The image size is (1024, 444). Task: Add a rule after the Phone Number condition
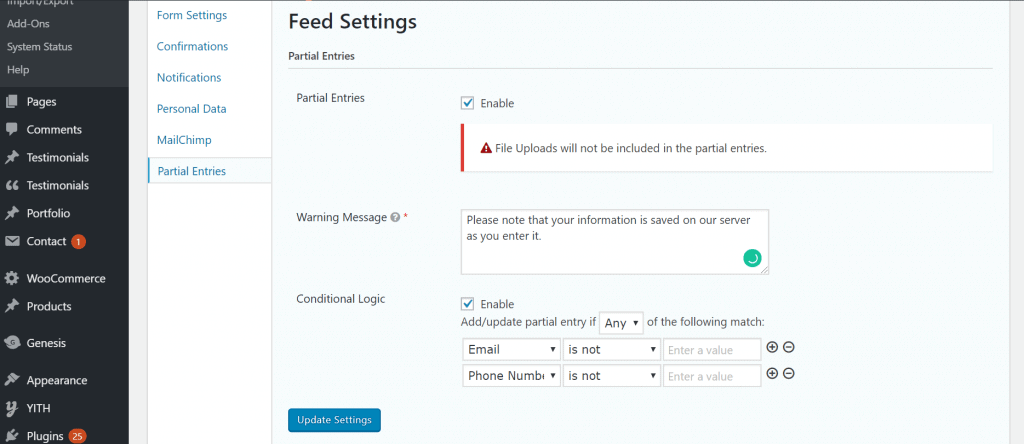(772, 373)
